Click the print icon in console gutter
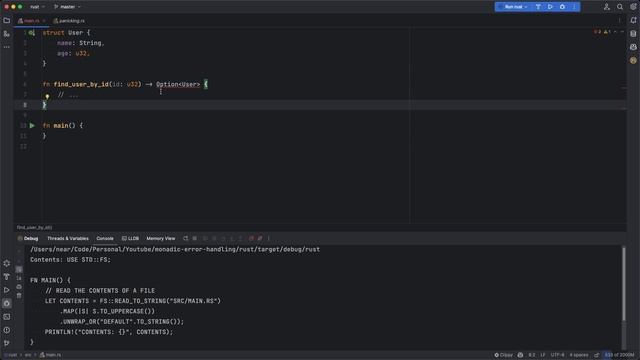Screen dimensions: 640x360 pos(19,287)
